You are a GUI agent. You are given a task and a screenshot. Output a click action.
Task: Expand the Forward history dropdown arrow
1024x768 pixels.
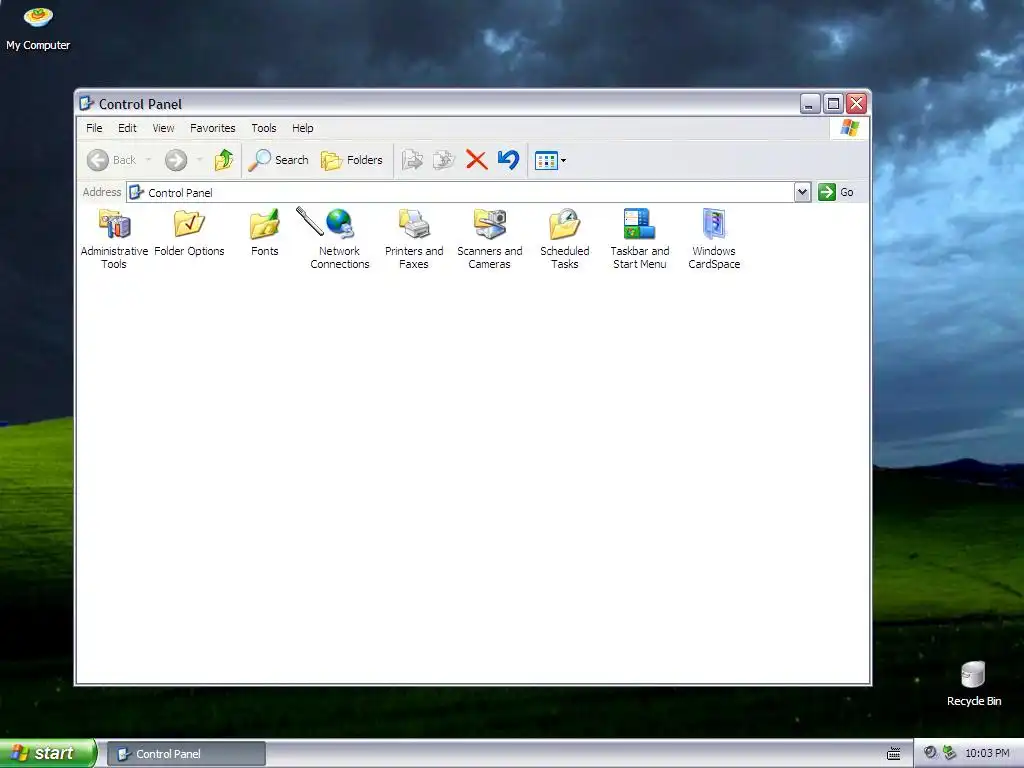pyautogui.click(x=199, y=160)
